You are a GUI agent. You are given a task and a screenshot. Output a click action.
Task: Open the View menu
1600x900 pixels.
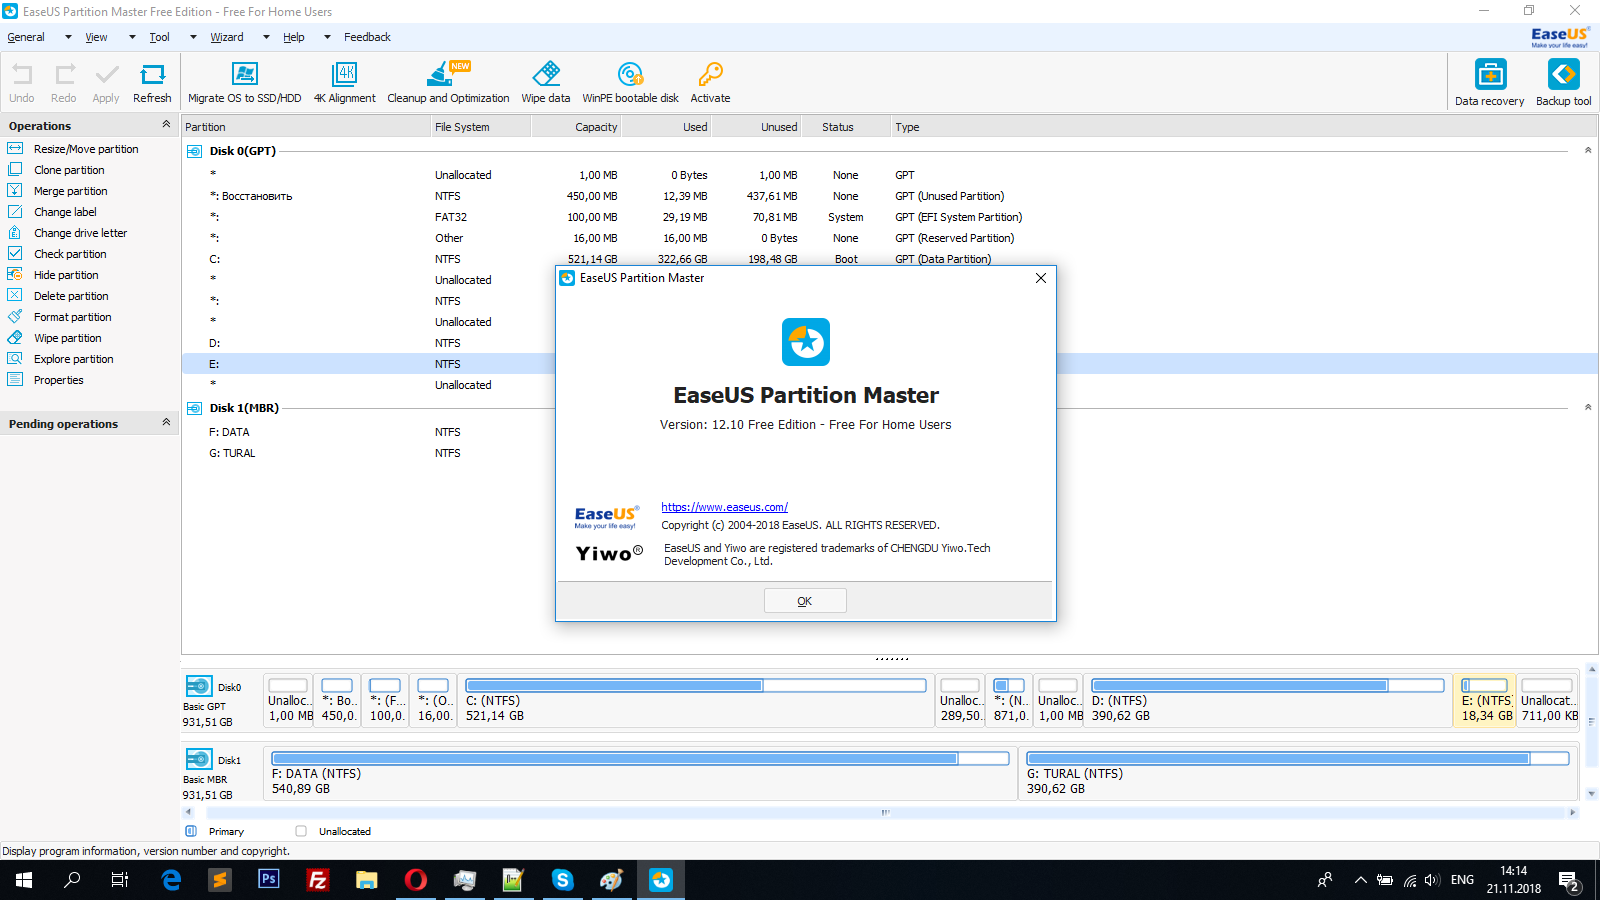click(96, 37)
